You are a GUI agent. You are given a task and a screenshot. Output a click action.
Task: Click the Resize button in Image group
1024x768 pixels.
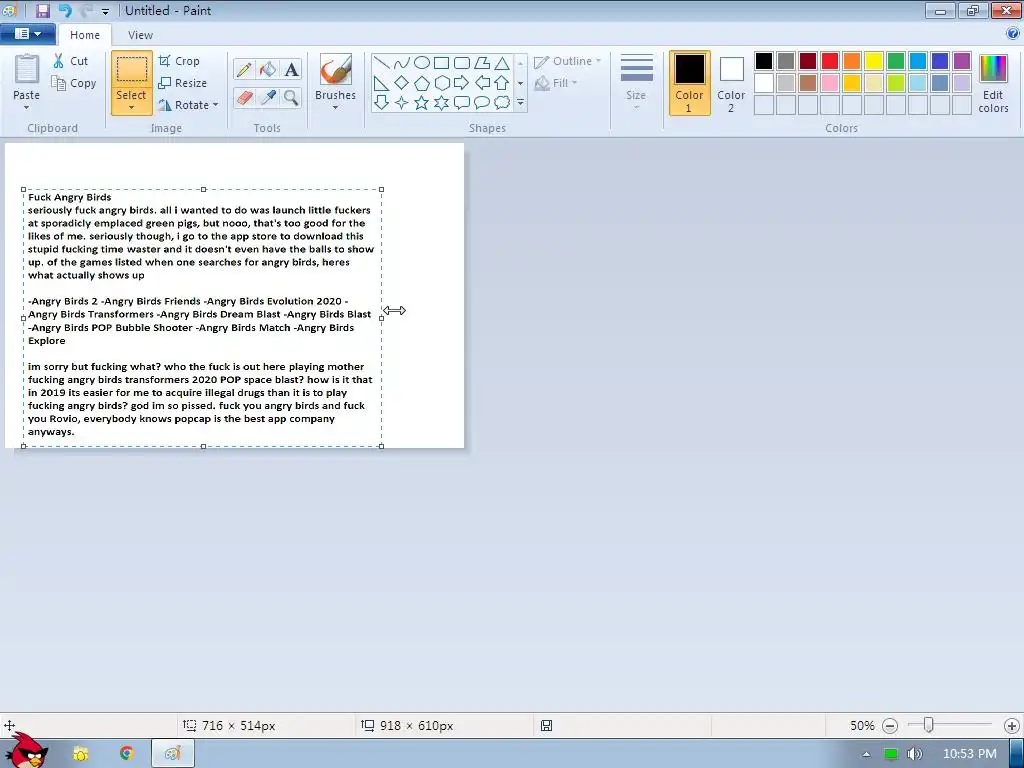click(183, 83)
